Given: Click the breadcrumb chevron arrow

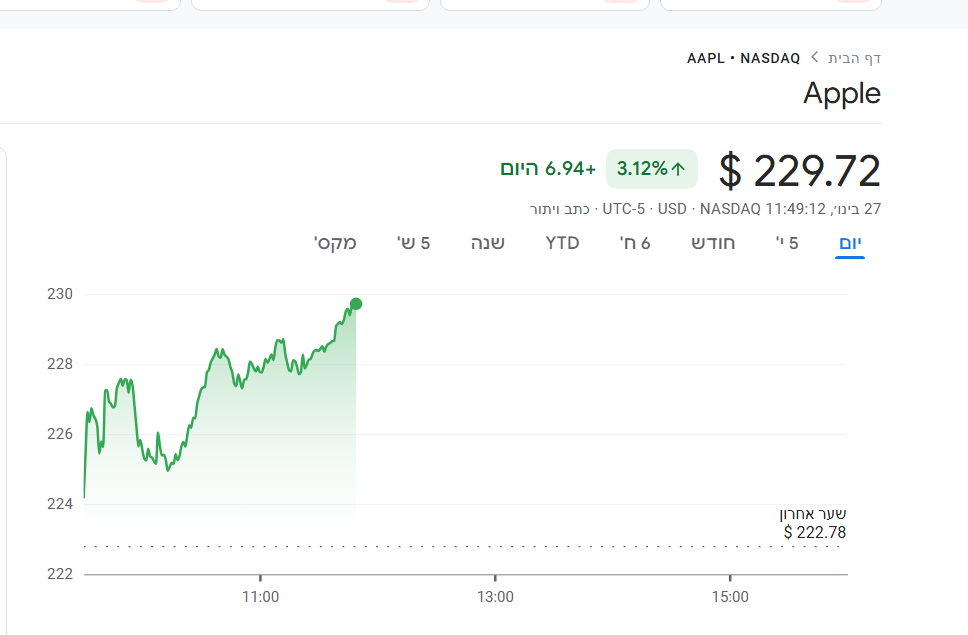Looking at the screenshot, I should (x=815, y=58).
